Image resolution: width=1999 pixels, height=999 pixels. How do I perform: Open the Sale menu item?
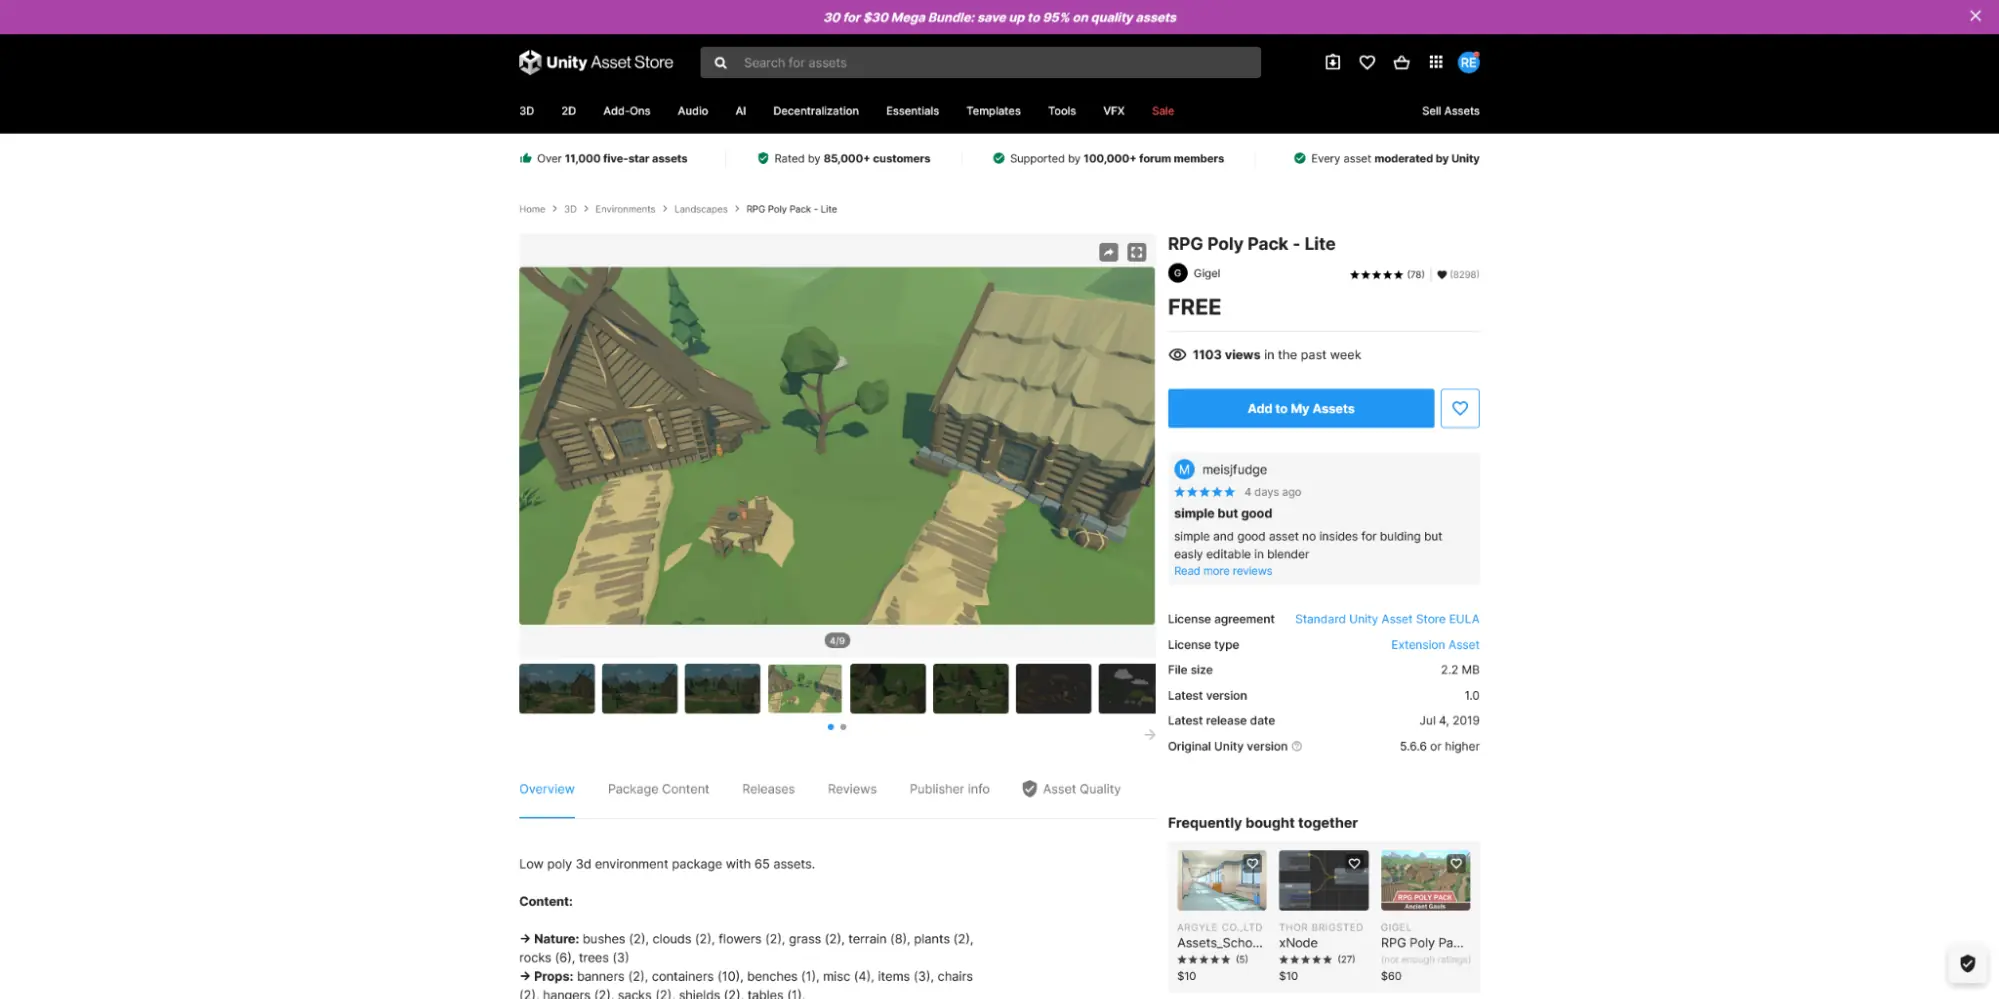click(1162, 111)
